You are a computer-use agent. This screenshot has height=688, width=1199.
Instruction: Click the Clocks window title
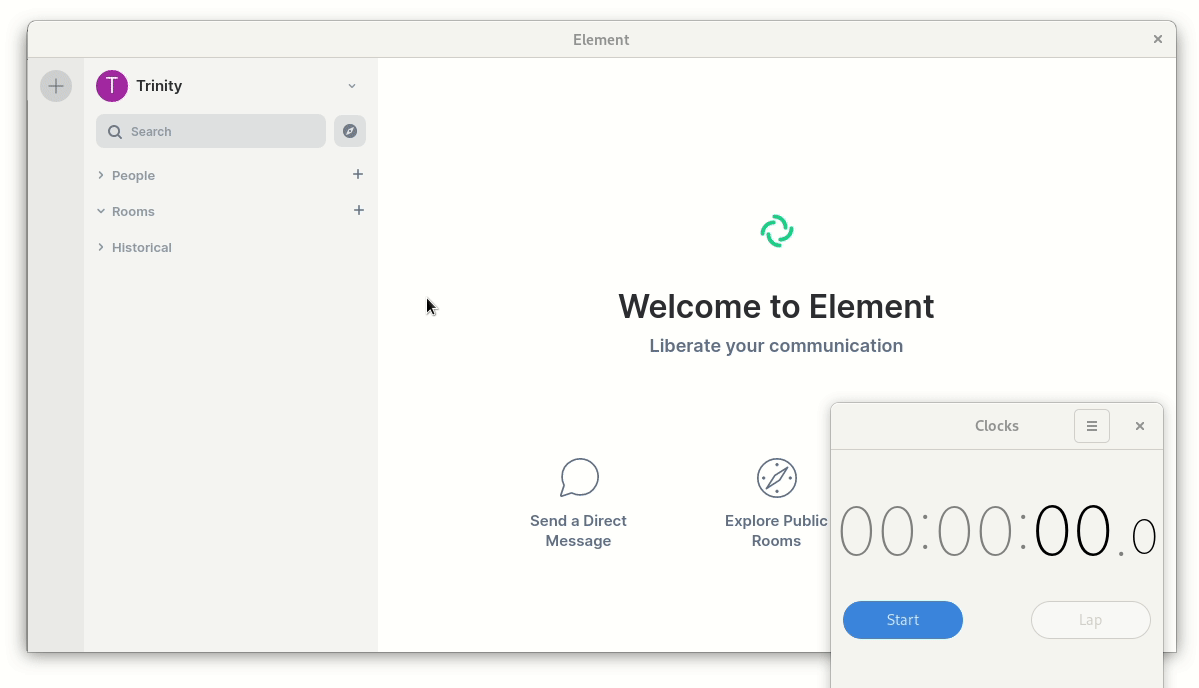coord(996,426)
